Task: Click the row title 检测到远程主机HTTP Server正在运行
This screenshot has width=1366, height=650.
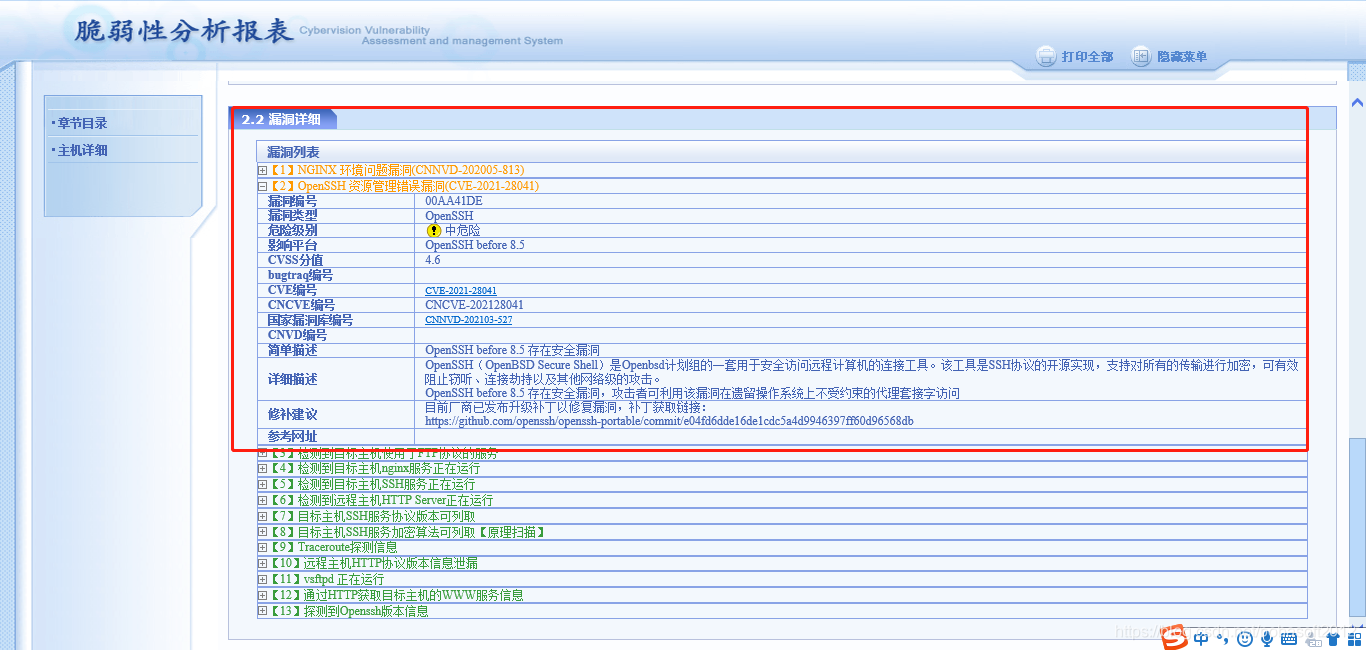Action: click(x=395, y=500)
